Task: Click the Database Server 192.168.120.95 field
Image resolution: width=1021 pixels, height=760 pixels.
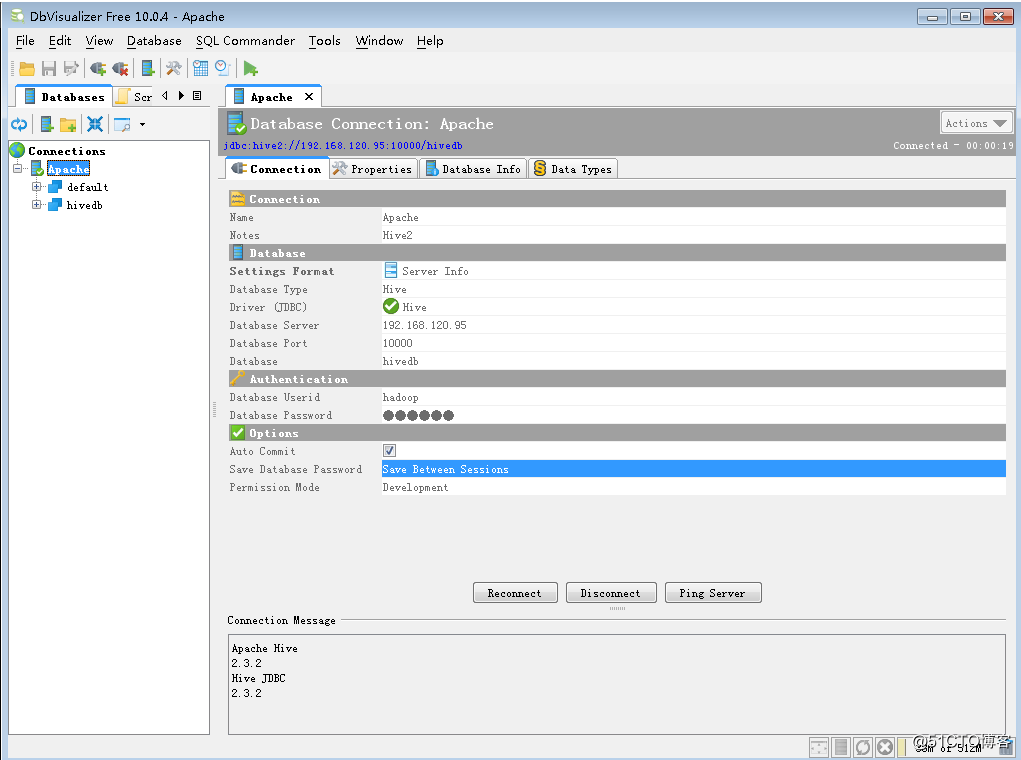Action: pos(693,324)
